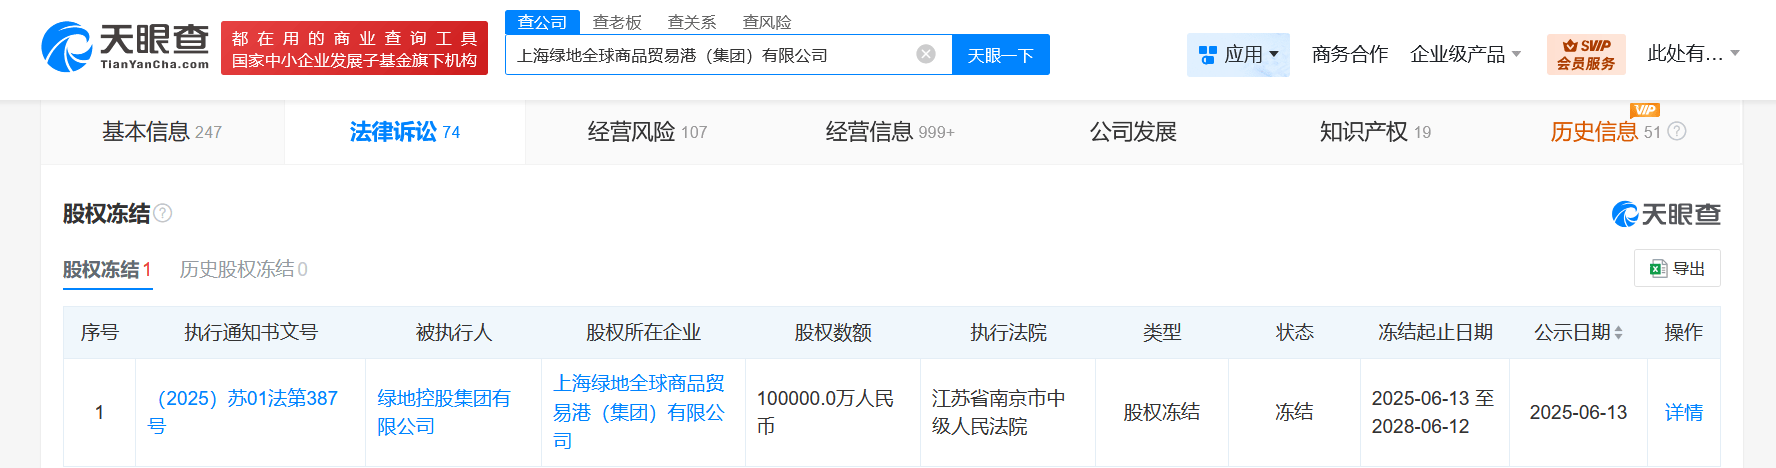Click the 公示日期 value 2025-06-13
Image resolution: width=1776 pixels, height=468 pixels.
pyautogui.click(x=1578, y=412)
